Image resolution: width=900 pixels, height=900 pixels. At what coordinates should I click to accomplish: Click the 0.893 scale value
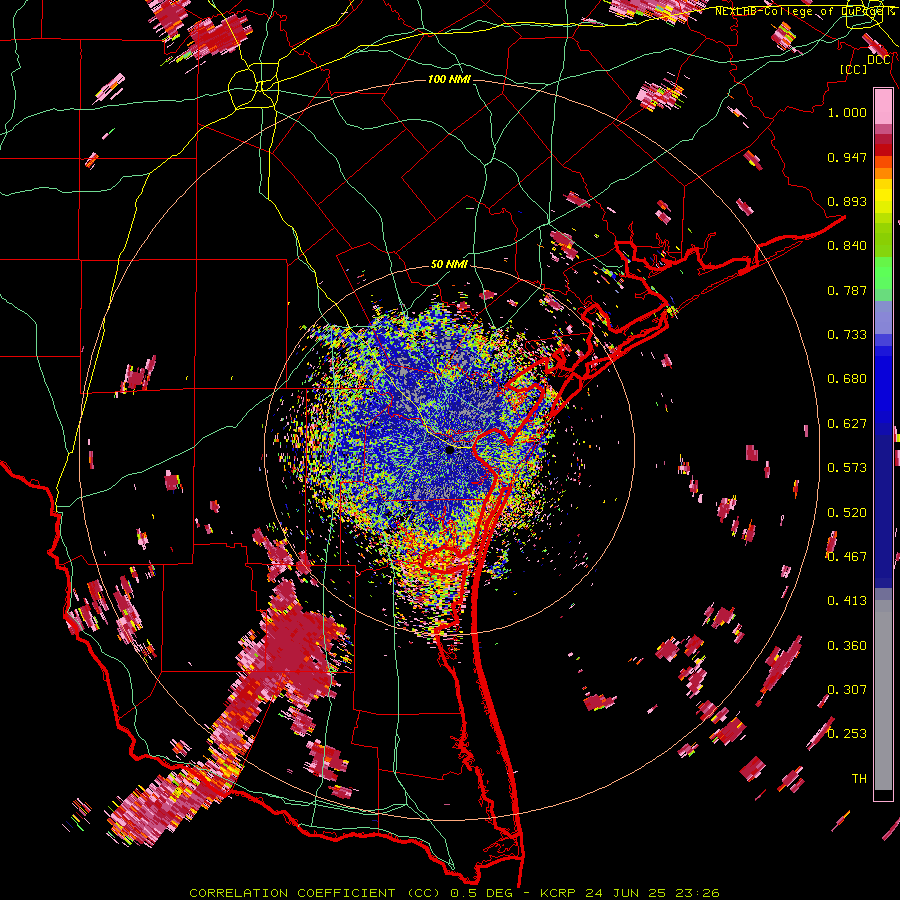tap(847, 201)
